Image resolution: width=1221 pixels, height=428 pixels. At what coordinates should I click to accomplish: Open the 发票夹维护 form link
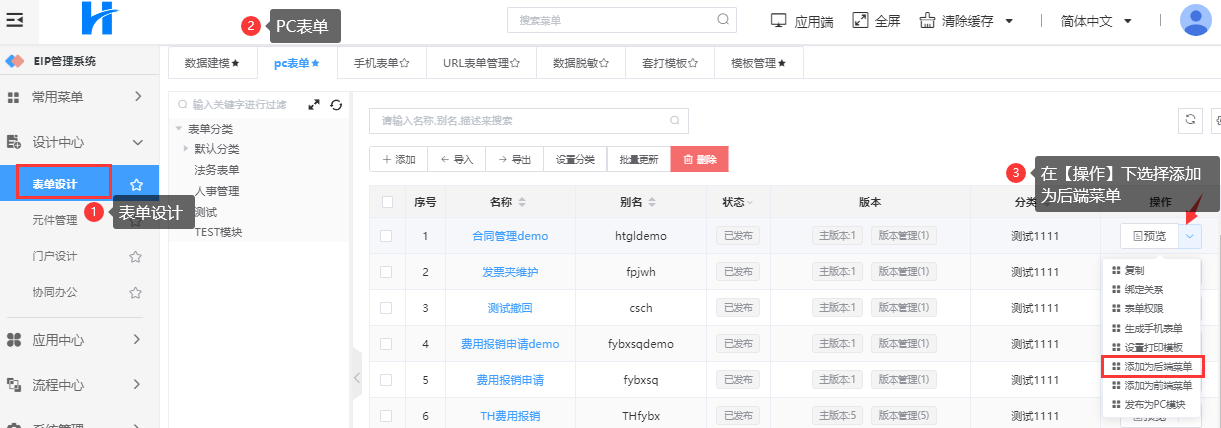click(x=510, y=272)
